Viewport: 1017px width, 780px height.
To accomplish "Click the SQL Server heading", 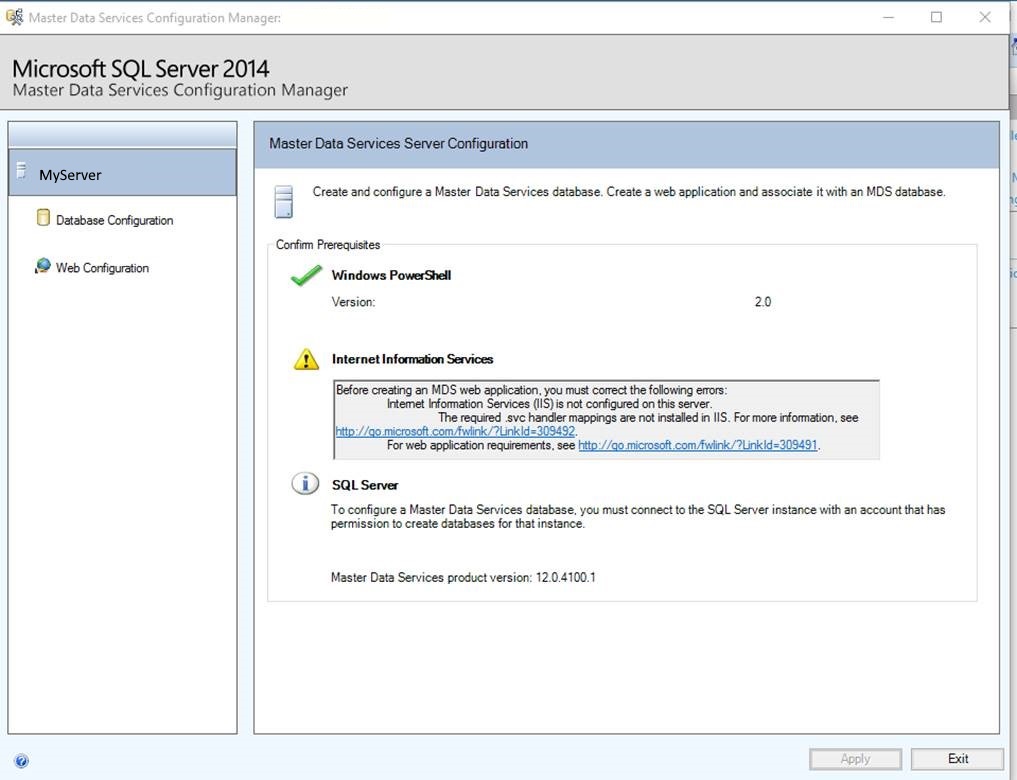I will click(x=365, y=485).
